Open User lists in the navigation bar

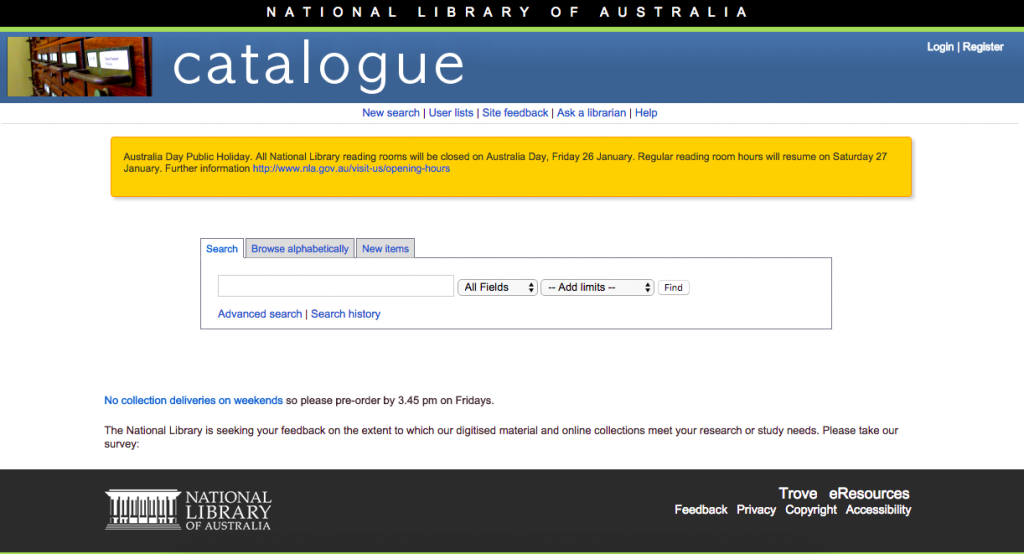(x=451, y=113)
